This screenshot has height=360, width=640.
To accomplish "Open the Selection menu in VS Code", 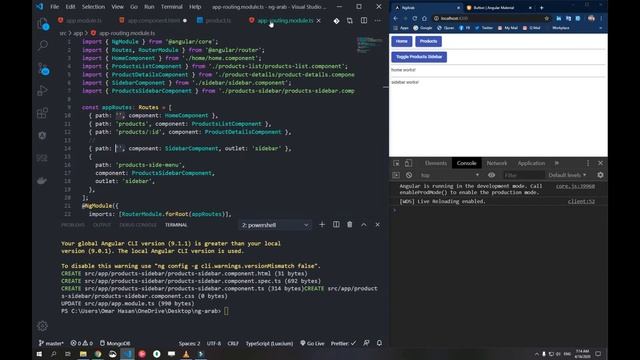I will [x=93, y=7].
